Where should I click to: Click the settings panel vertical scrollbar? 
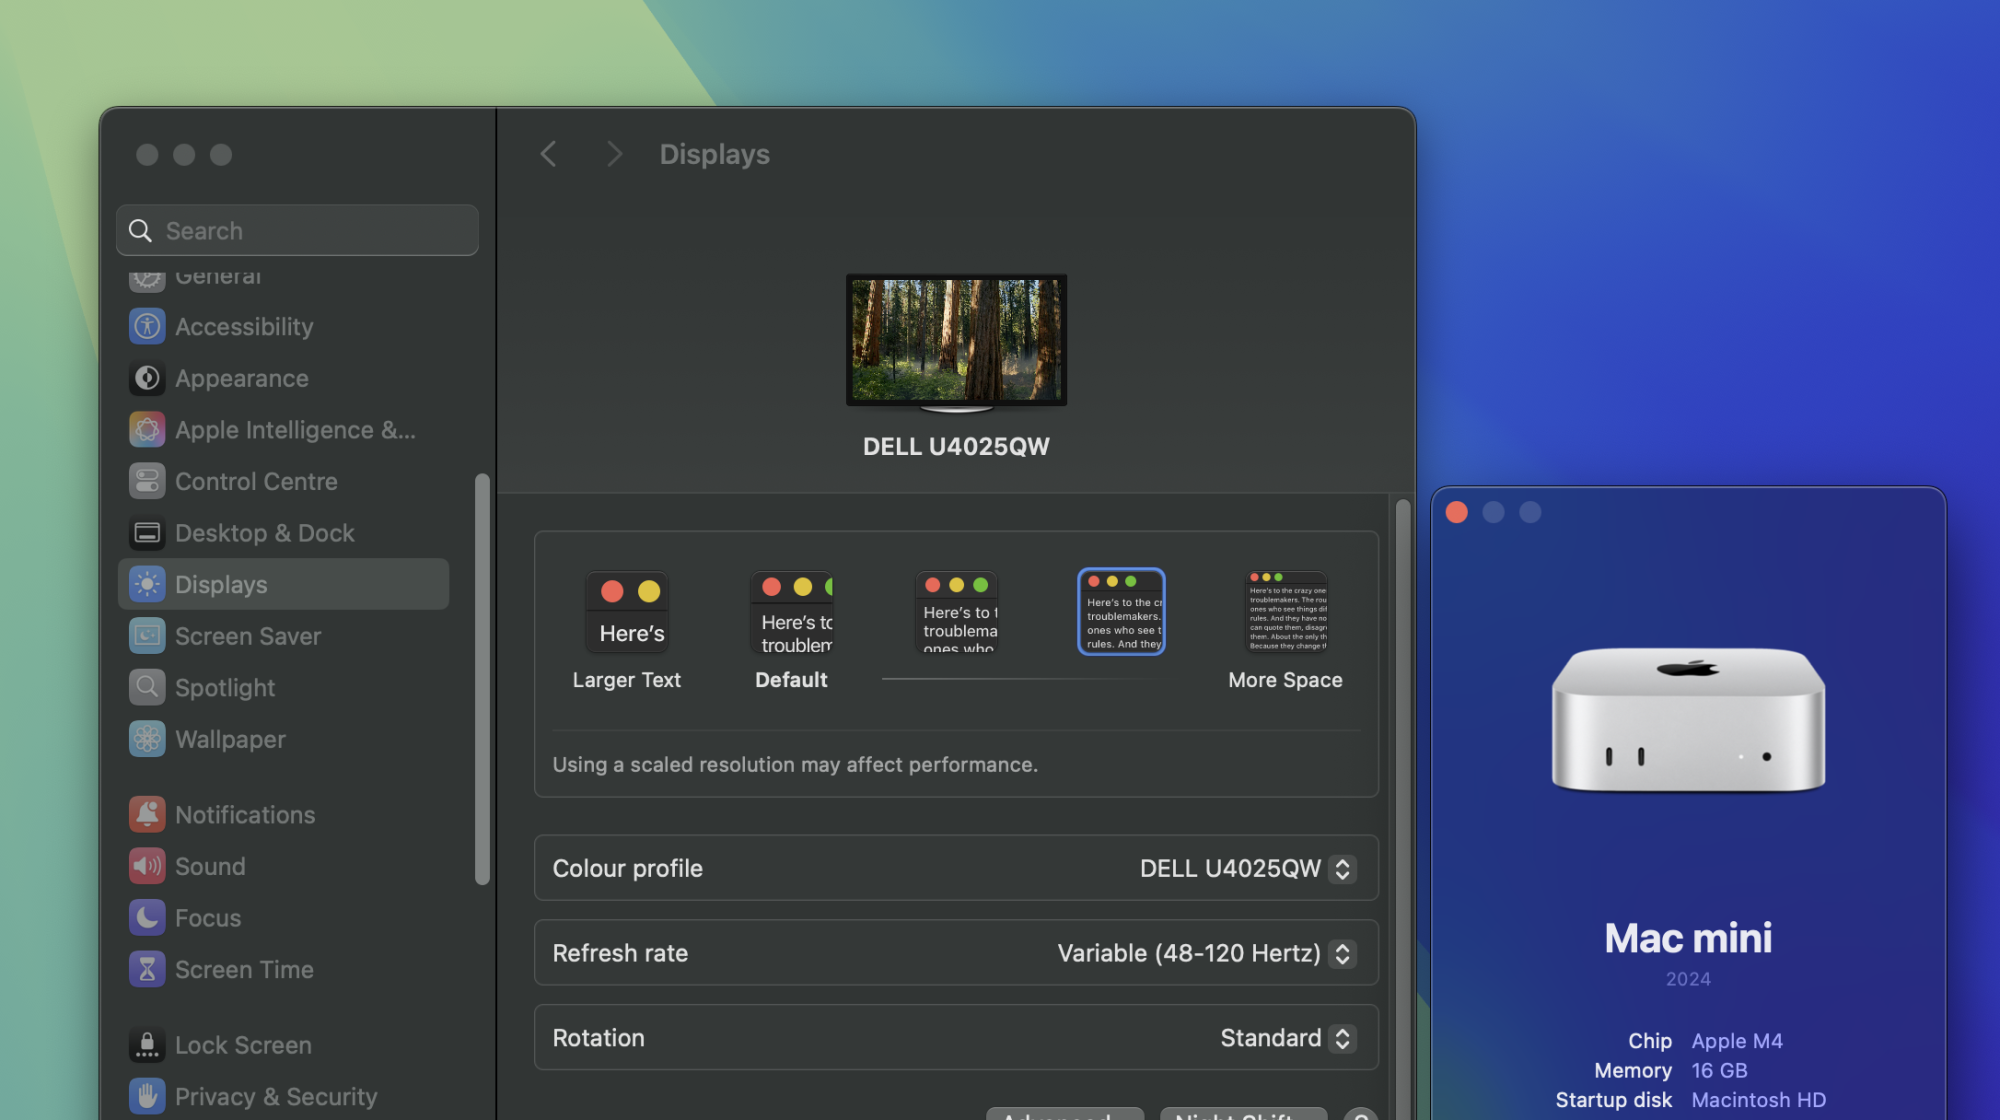coord(1402,800)
